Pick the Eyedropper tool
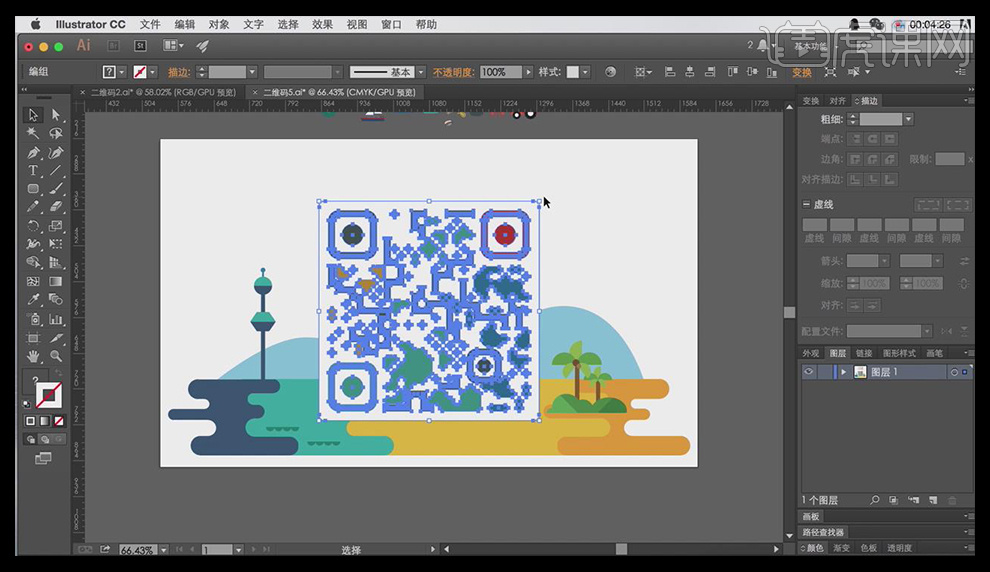990x572 pixels. [34, 300]
